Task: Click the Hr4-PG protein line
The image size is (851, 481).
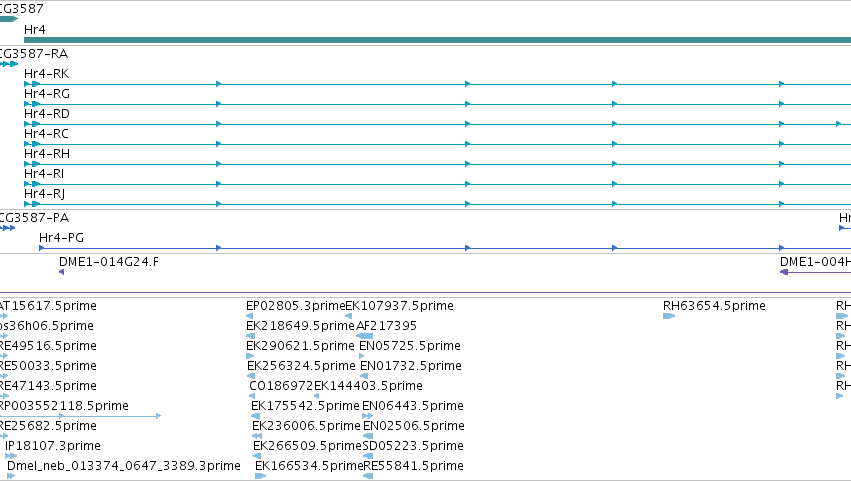Action: [x=445, y=248]
